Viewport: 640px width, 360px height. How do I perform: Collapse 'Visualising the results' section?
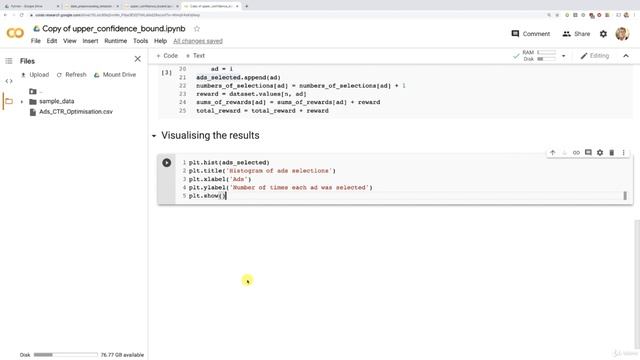(x=154, y=136)
